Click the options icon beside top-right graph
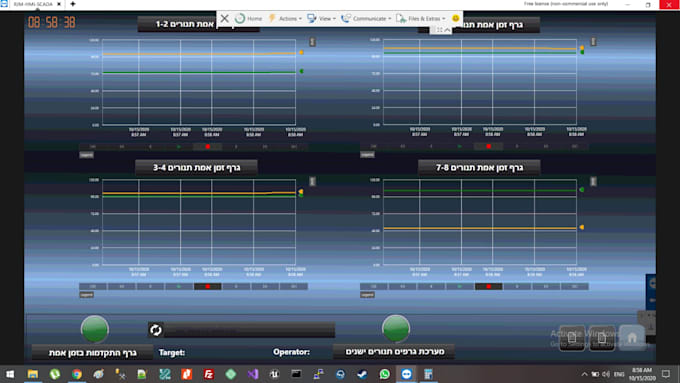The width and height of the screenshot is (680, 383). (593, 42)
